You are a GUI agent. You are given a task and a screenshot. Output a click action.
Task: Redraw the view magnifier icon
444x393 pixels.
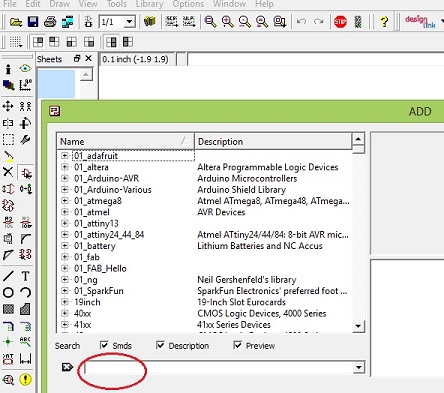pos(262,22)
